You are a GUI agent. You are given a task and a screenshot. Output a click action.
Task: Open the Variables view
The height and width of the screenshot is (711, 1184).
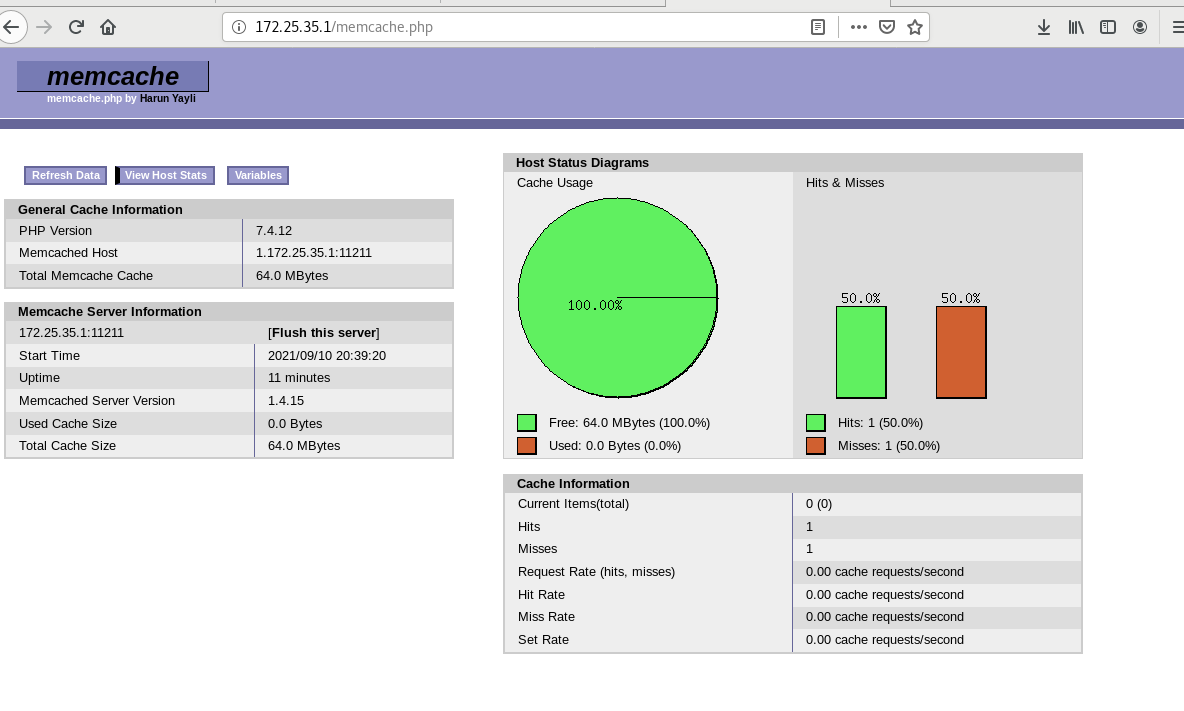click(258, 175)
